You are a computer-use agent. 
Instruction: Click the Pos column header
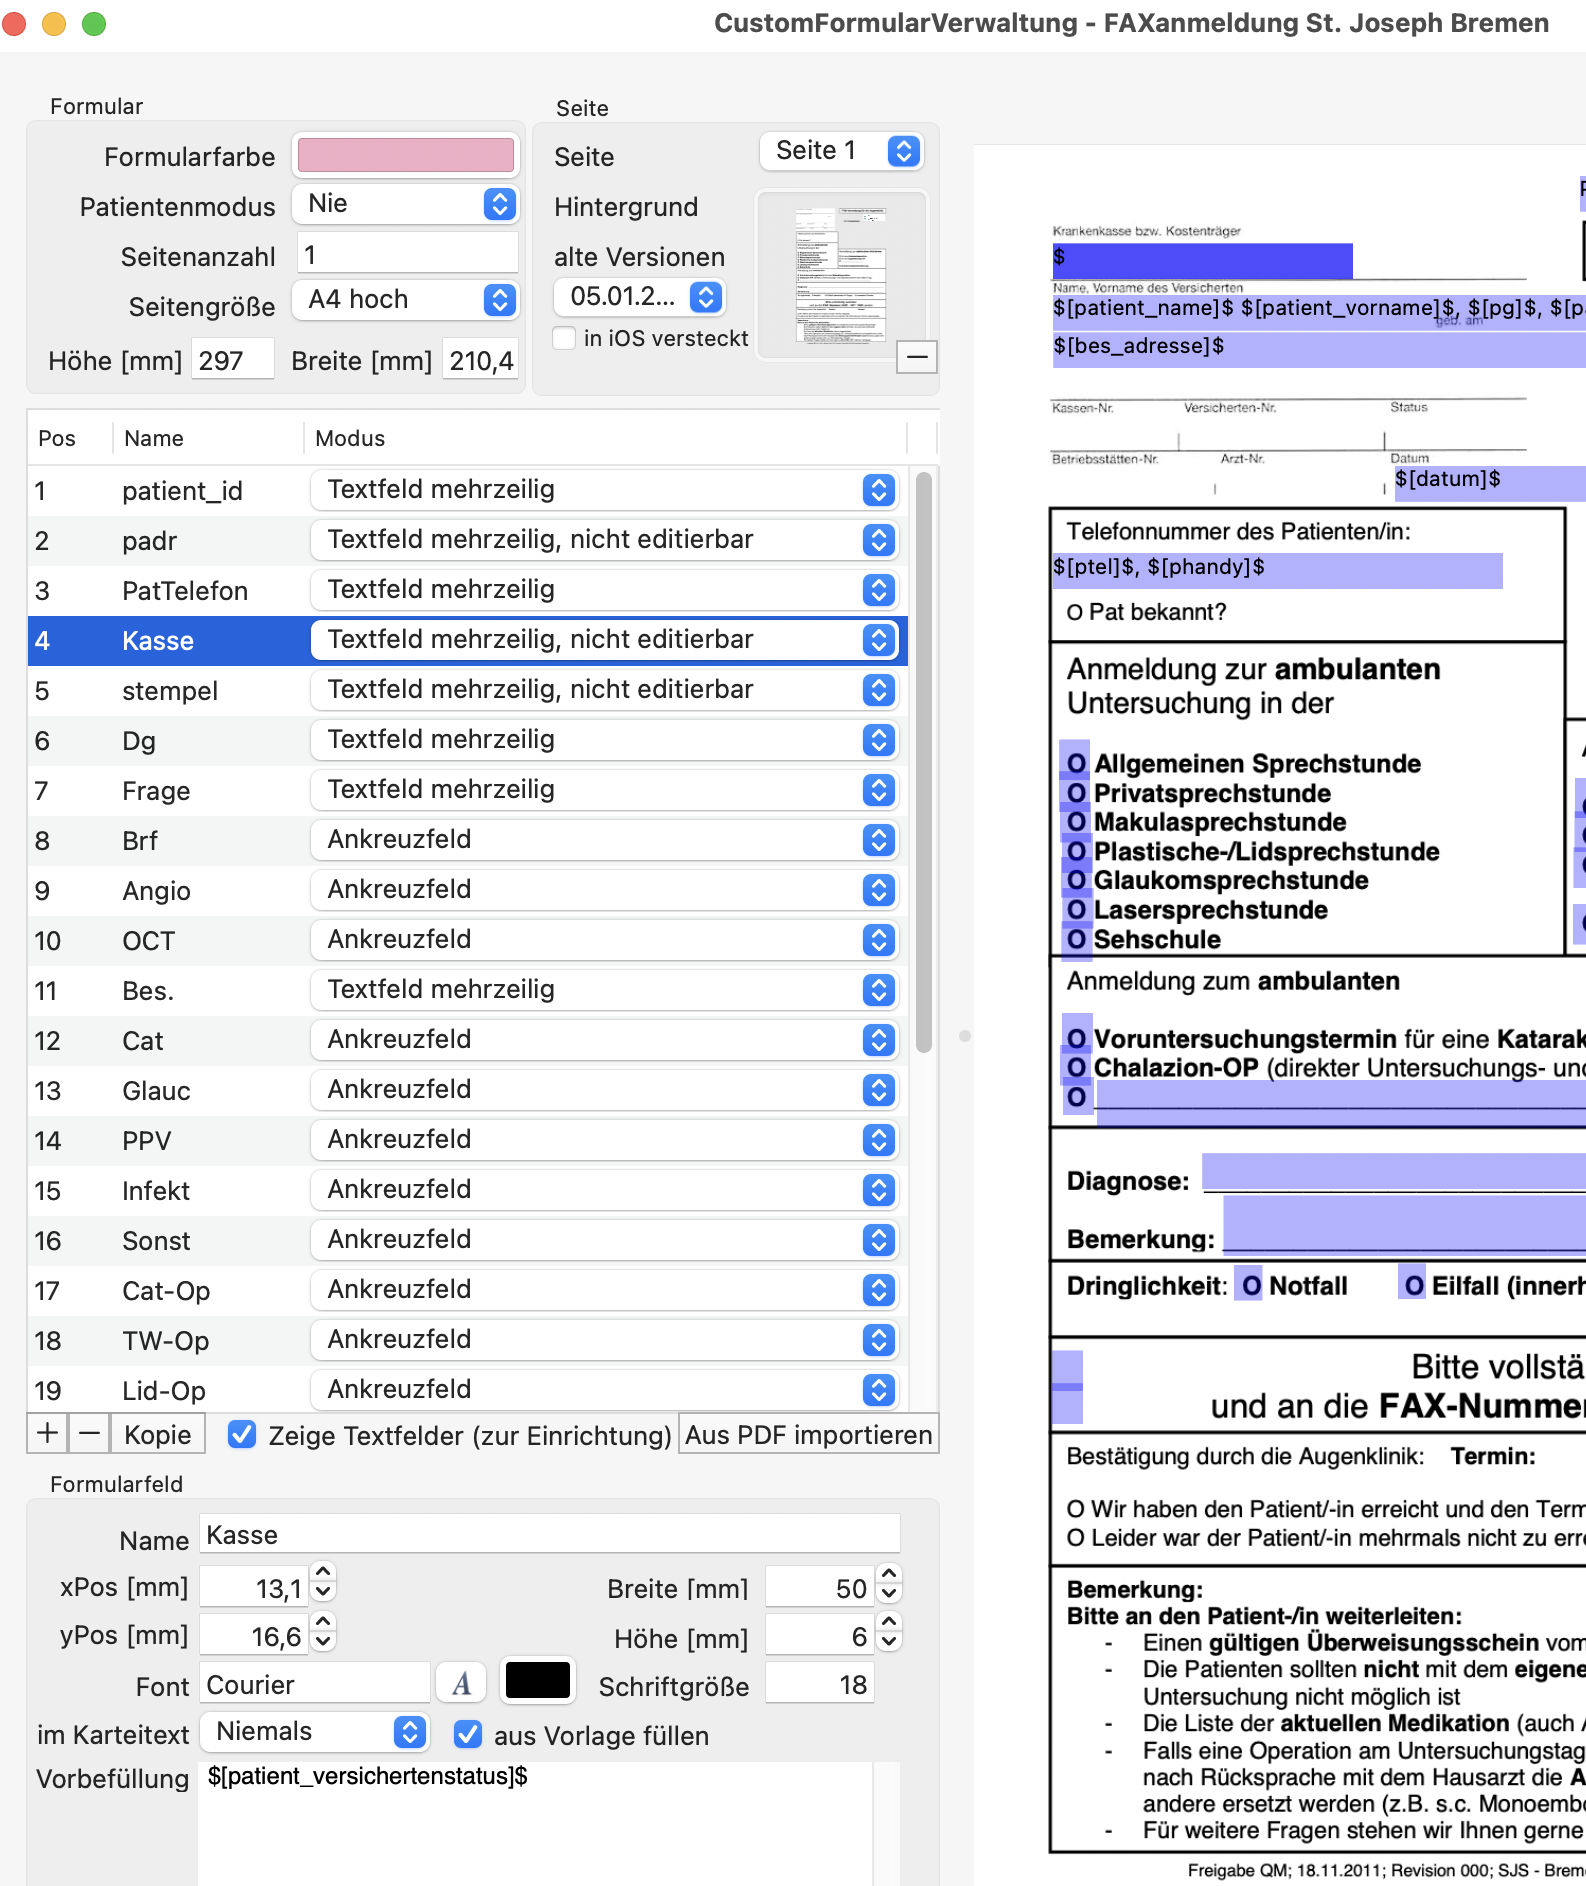pyautogui.click(x=69, y=438)
